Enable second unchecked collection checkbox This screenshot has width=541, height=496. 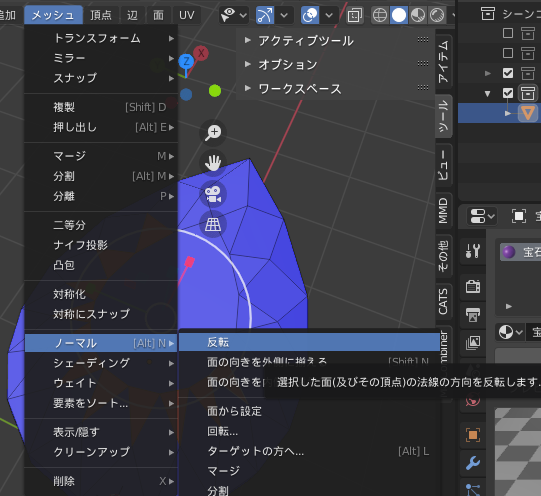point(508,53)
